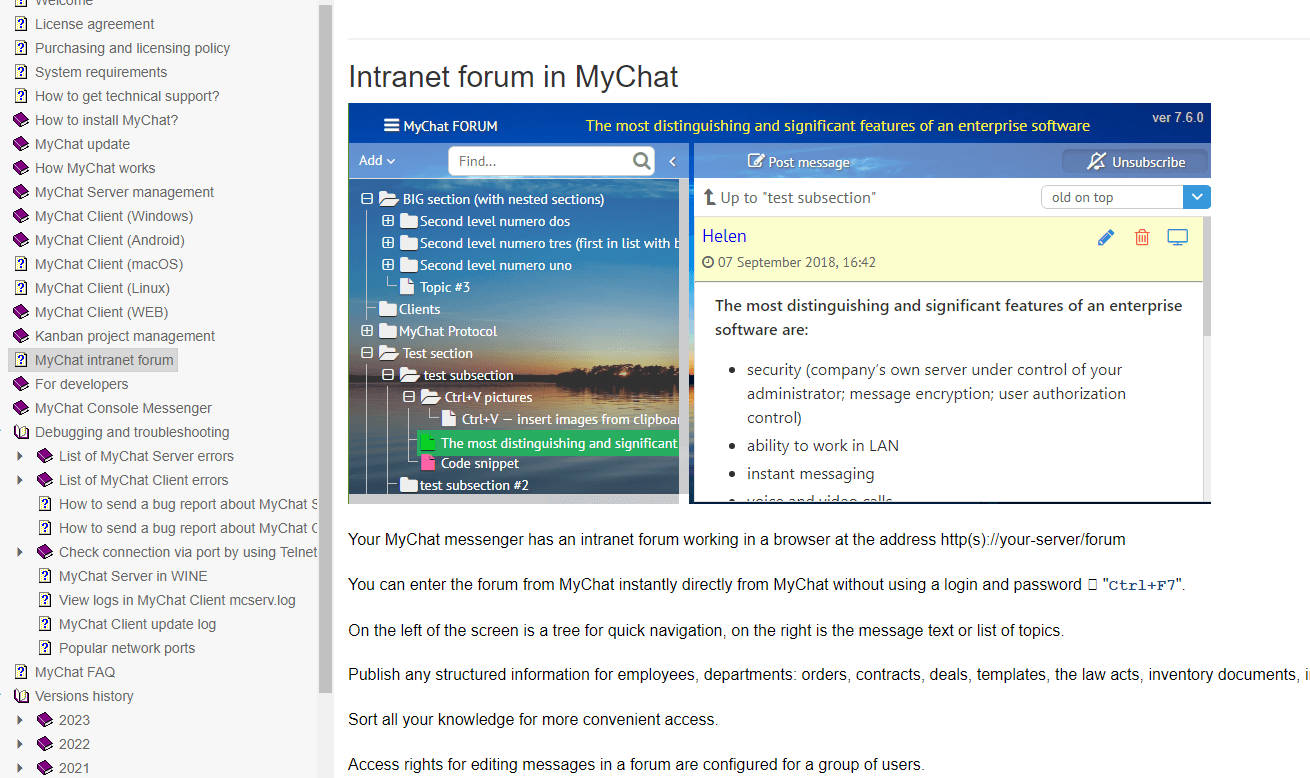1310x778 pixels.
Task: Click the red trash delete icon on Helen's message
Action: coord(1142,237)
